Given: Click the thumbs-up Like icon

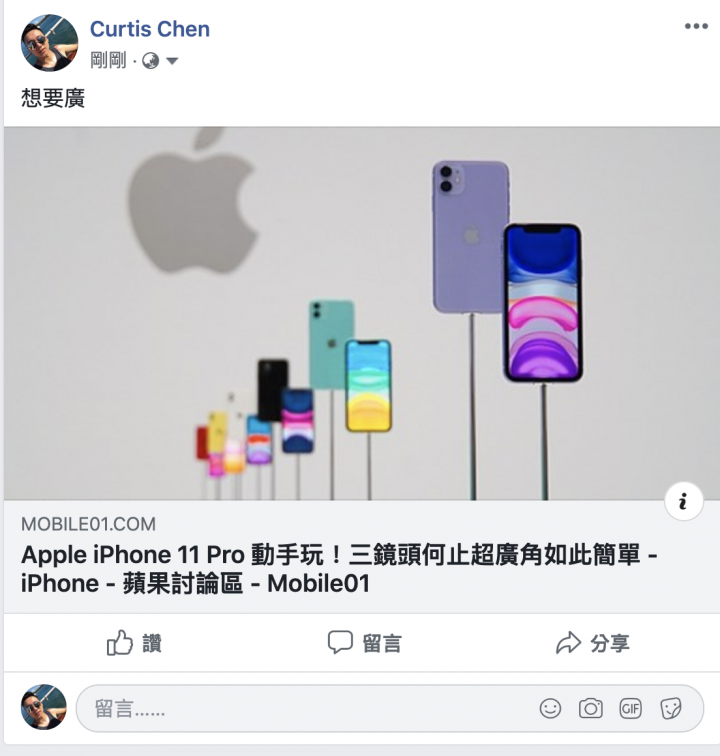Looking at the screenshot, I should (x=119, y=643).
